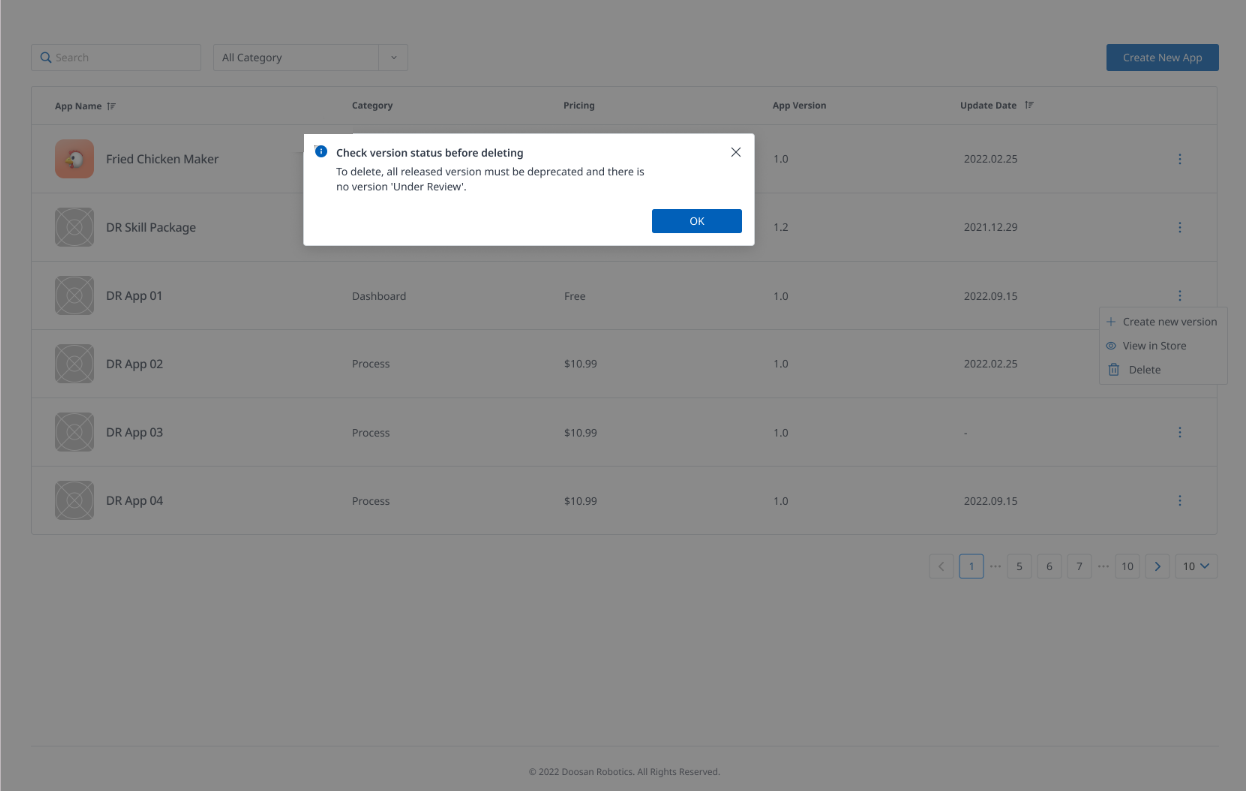Choose View in Store menu option

tap(1154, 346)
